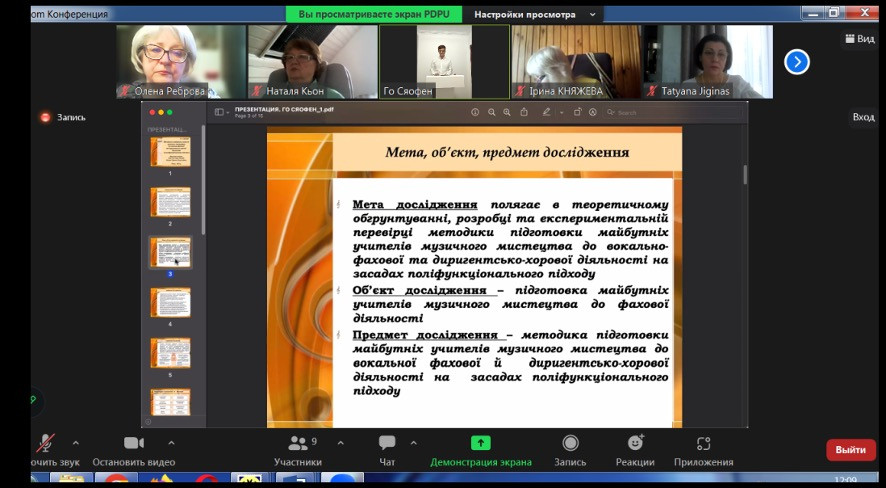Click the markup toolbar circle-A icon
886x488 pixels.
click(x=593, y=112)
